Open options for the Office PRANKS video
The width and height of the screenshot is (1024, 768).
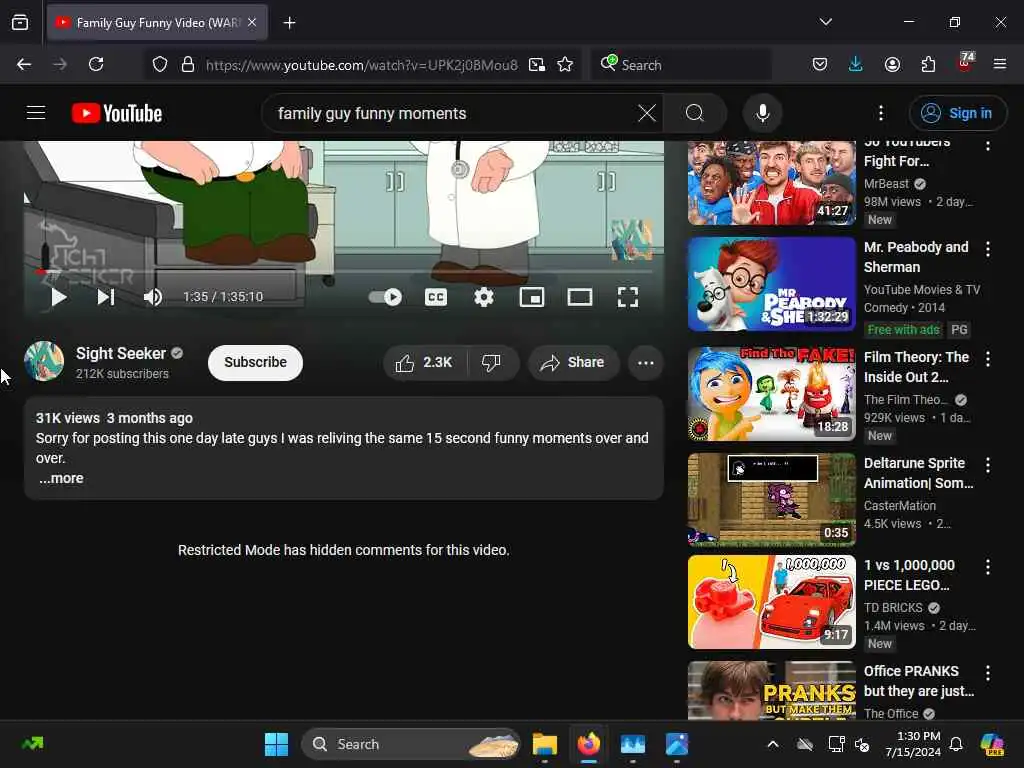pos(987,673)
